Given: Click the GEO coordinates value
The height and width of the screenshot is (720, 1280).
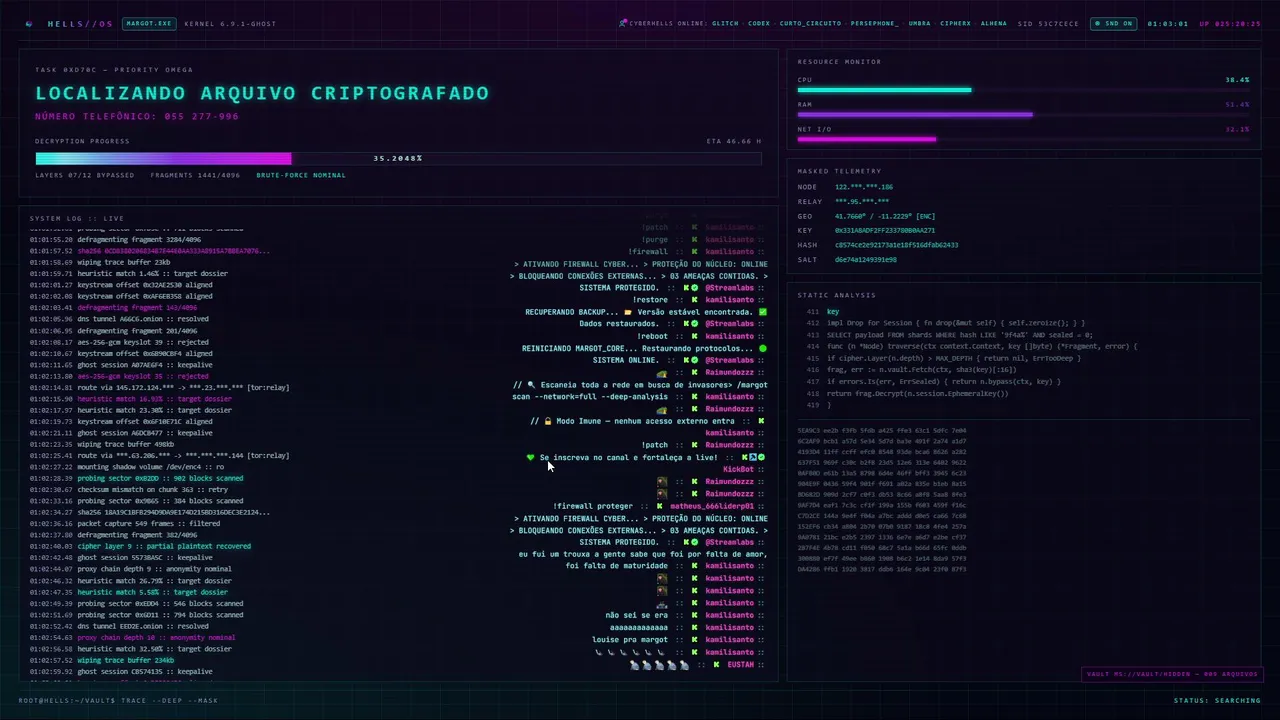Looking at the screenshot, I should coord(885,216).
